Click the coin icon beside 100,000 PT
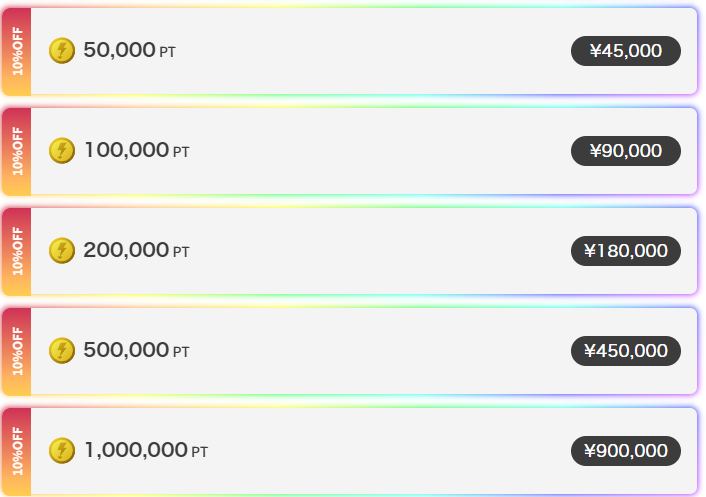This screenshot has width=706, height=497. coord(62,150)
